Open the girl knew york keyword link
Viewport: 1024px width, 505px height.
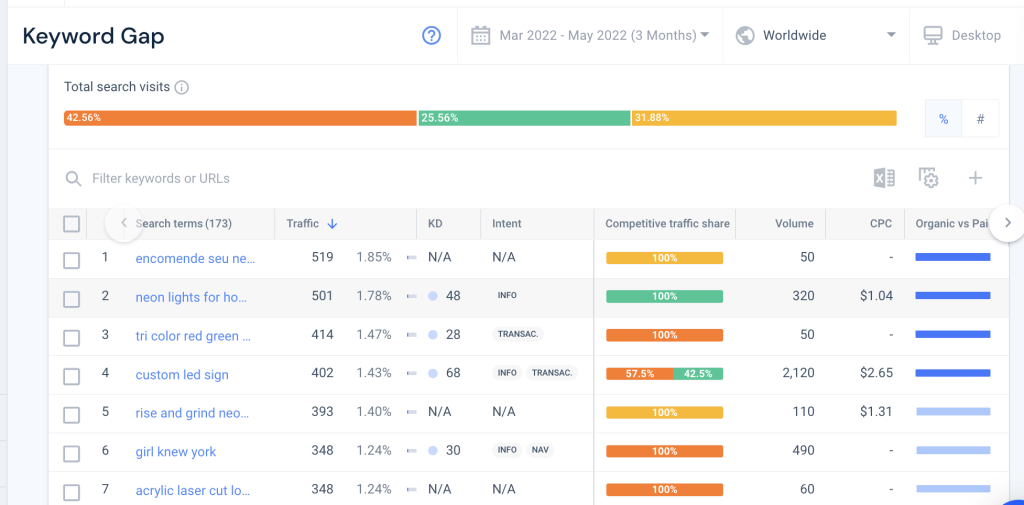click(x=176, y=451)
